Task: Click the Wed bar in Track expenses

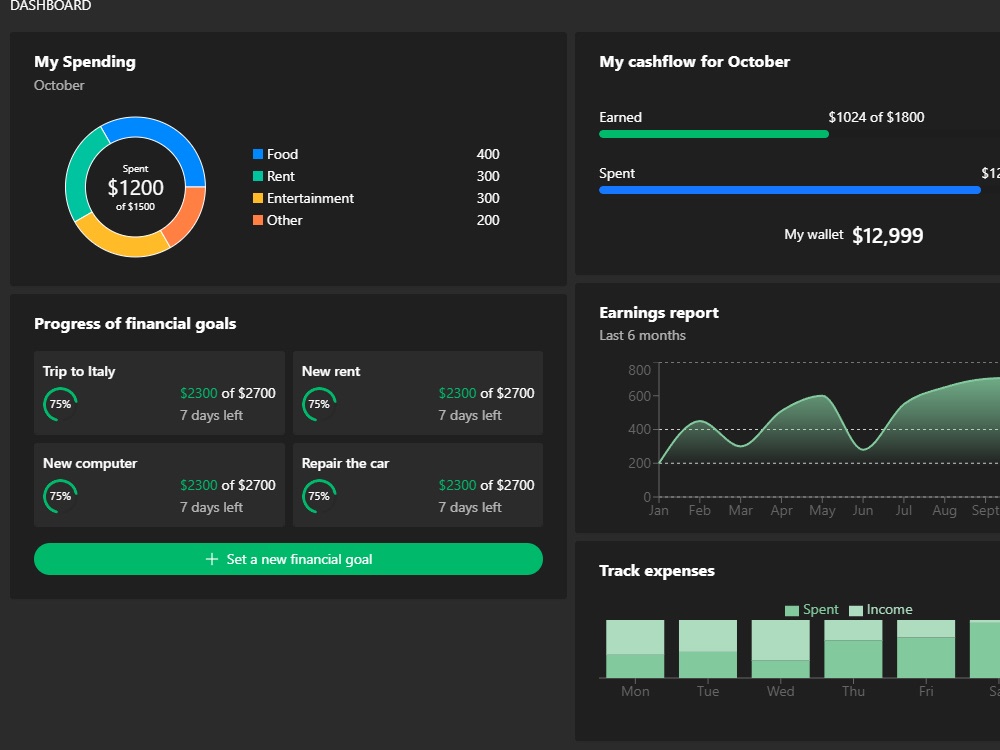Action: (x=780, y=649)
